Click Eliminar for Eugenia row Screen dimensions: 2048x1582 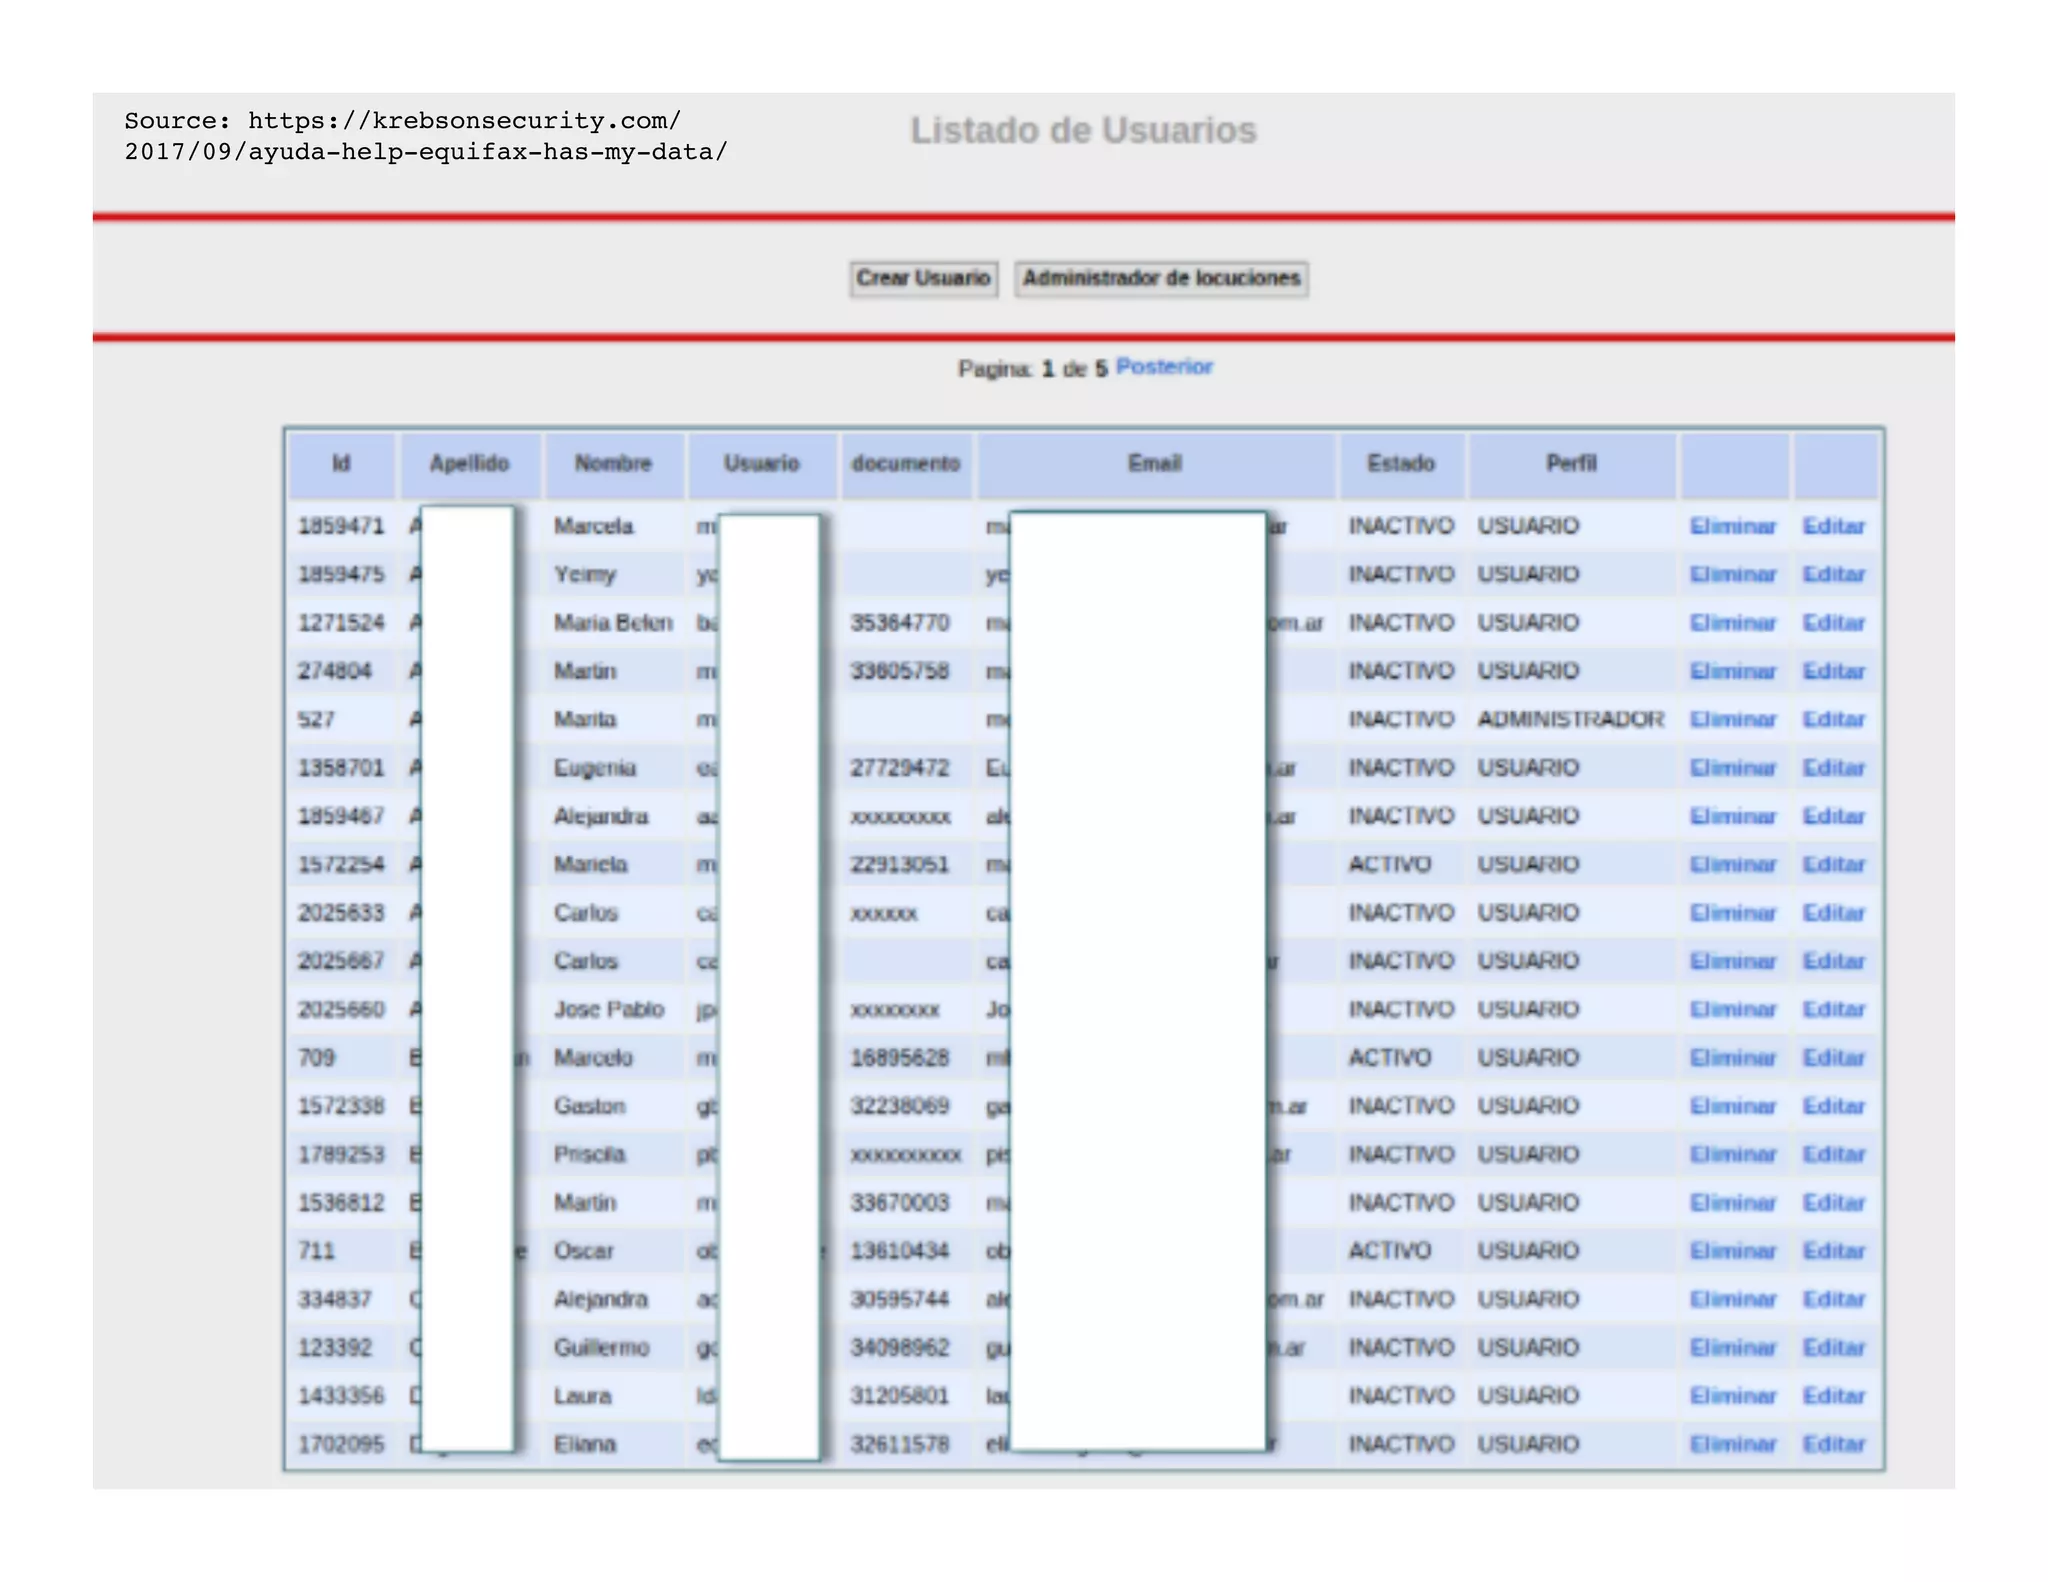pos(1733,768)
